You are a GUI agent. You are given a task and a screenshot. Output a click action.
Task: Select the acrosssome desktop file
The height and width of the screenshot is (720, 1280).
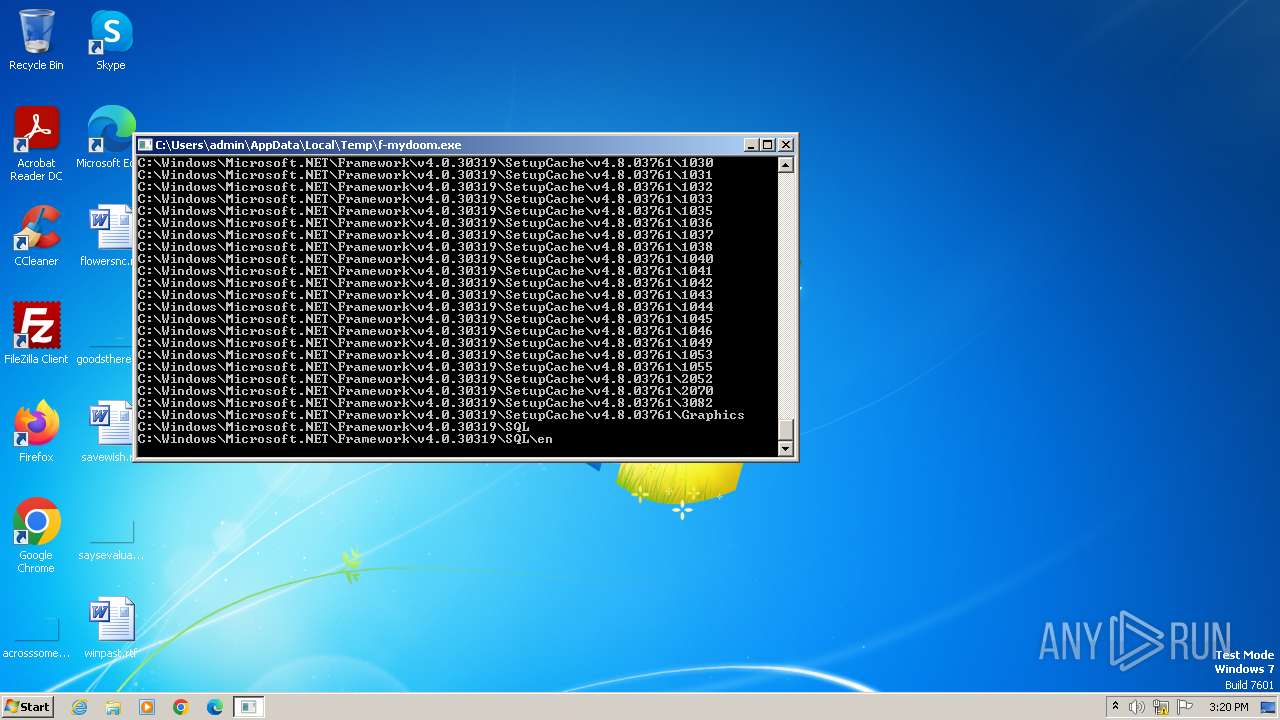pos(36,639)
